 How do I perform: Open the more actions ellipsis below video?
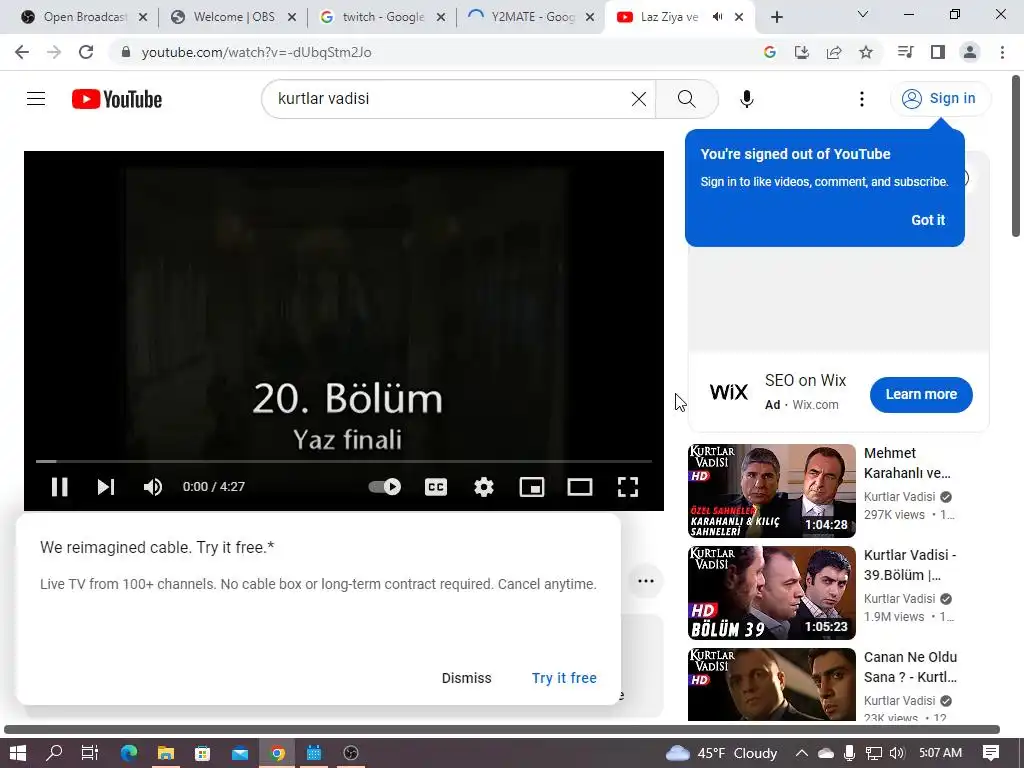tap(646, 581)
